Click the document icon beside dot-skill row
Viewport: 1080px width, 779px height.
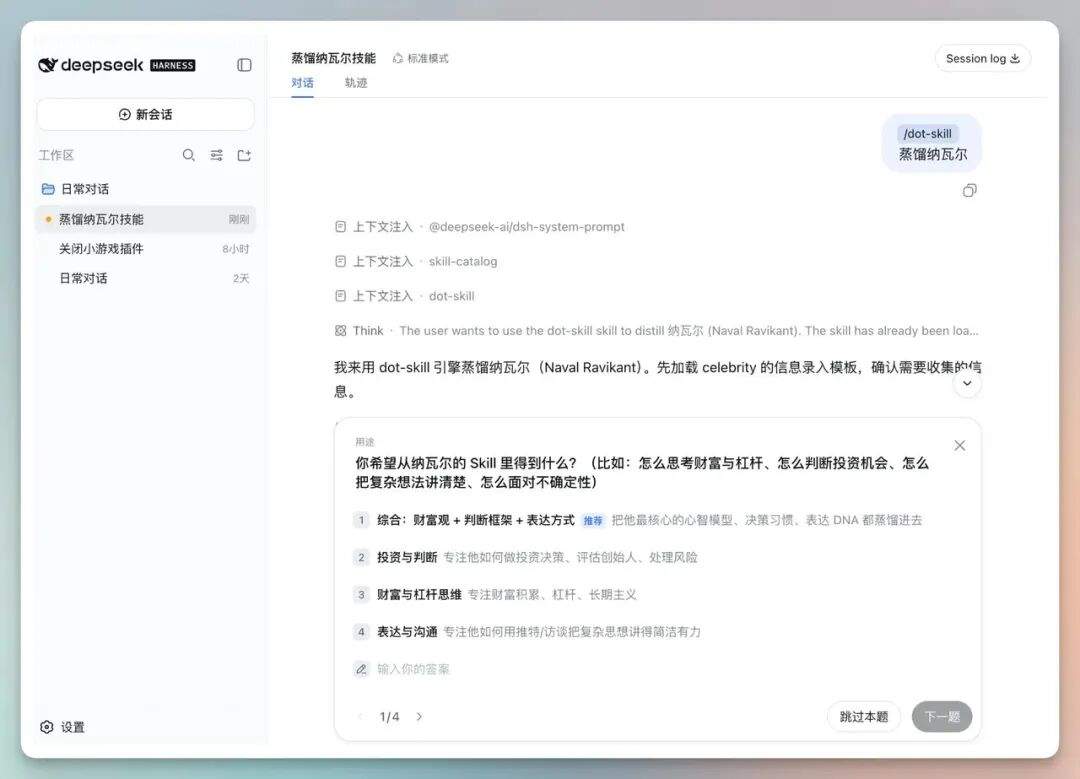pos(340,296)
